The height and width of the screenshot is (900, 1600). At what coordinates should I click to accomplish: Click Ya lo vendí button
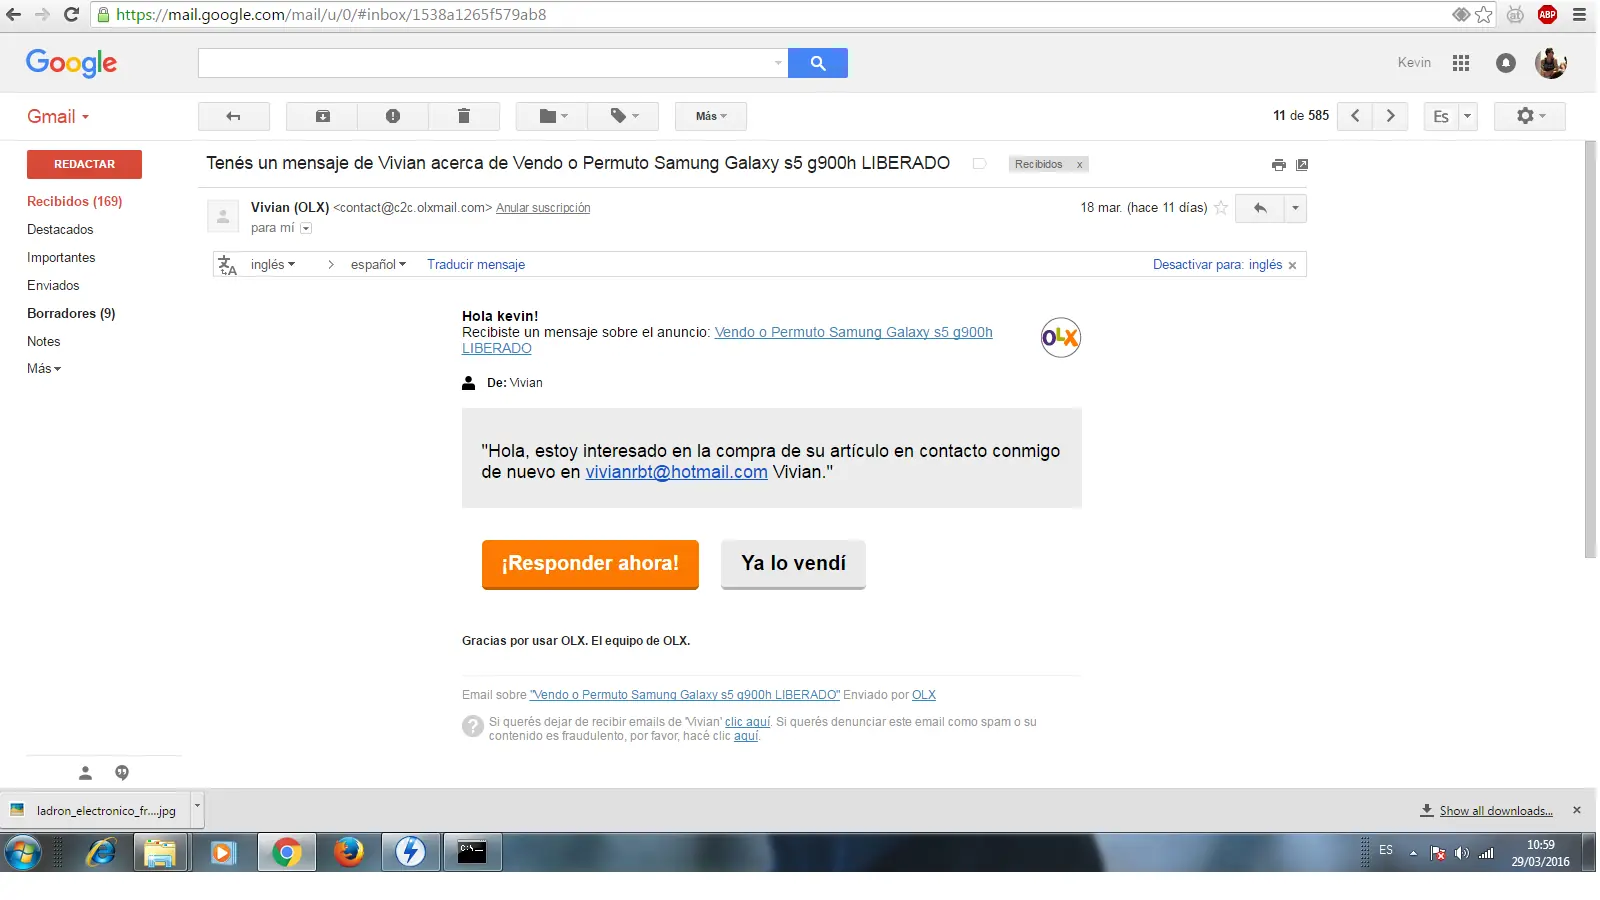click(793, 564)
